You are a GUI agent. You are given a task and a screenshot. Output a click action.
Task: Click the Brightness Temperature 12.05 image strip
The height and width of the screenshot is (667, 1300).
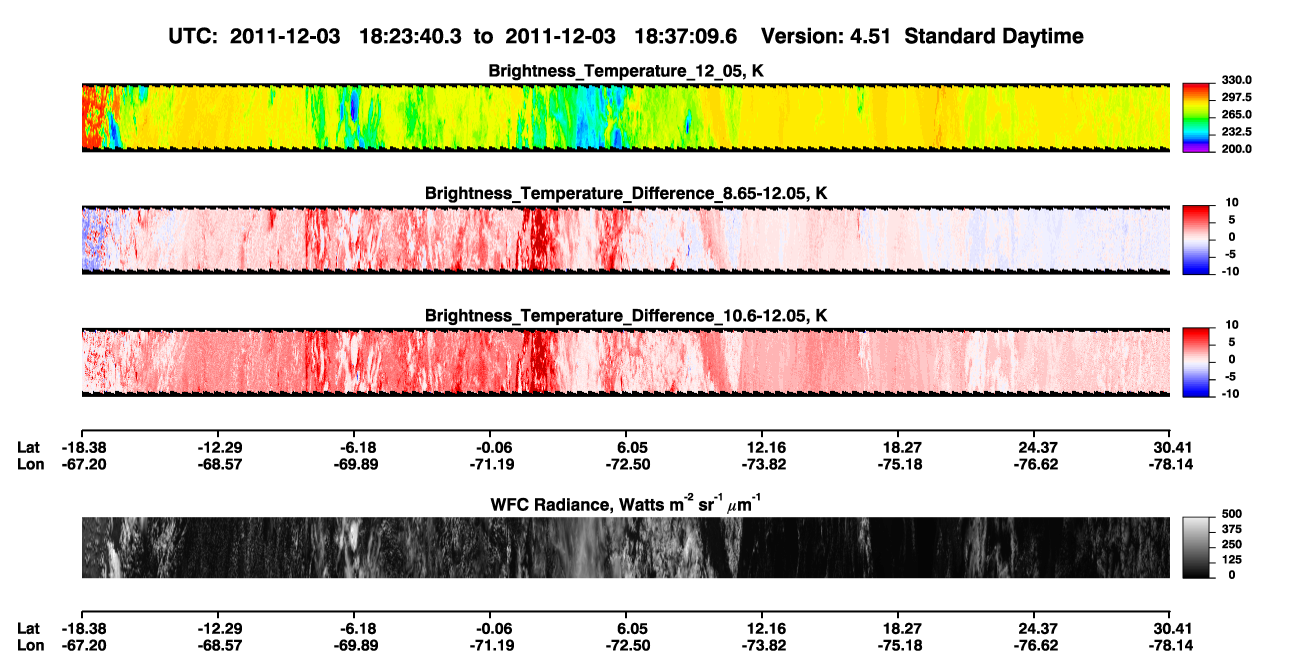click(625, 118)
